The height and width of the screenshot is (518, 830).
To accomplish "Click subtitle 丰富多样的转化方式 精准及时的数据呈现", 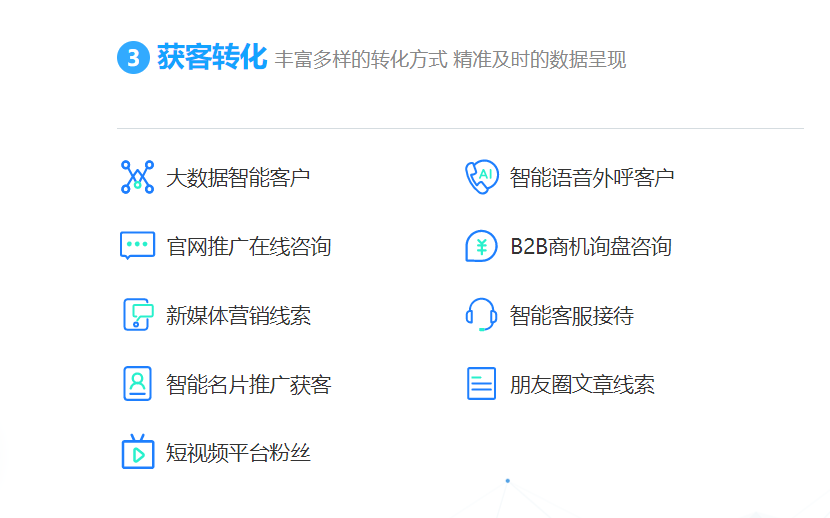I will pyautogui.click(x=450, y=59).
